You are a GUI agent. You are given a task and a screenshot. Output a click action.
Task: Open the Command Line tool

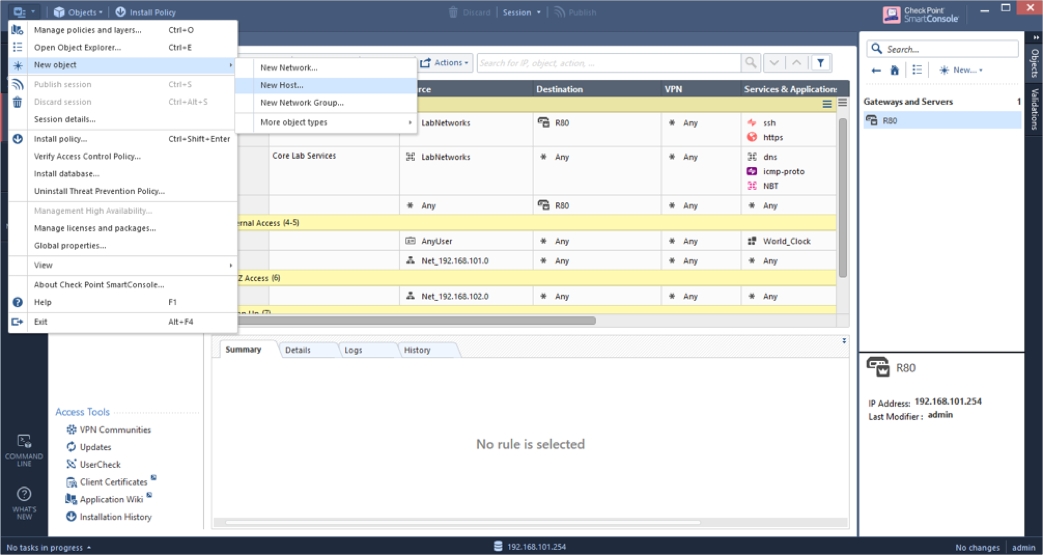point(24,448)
